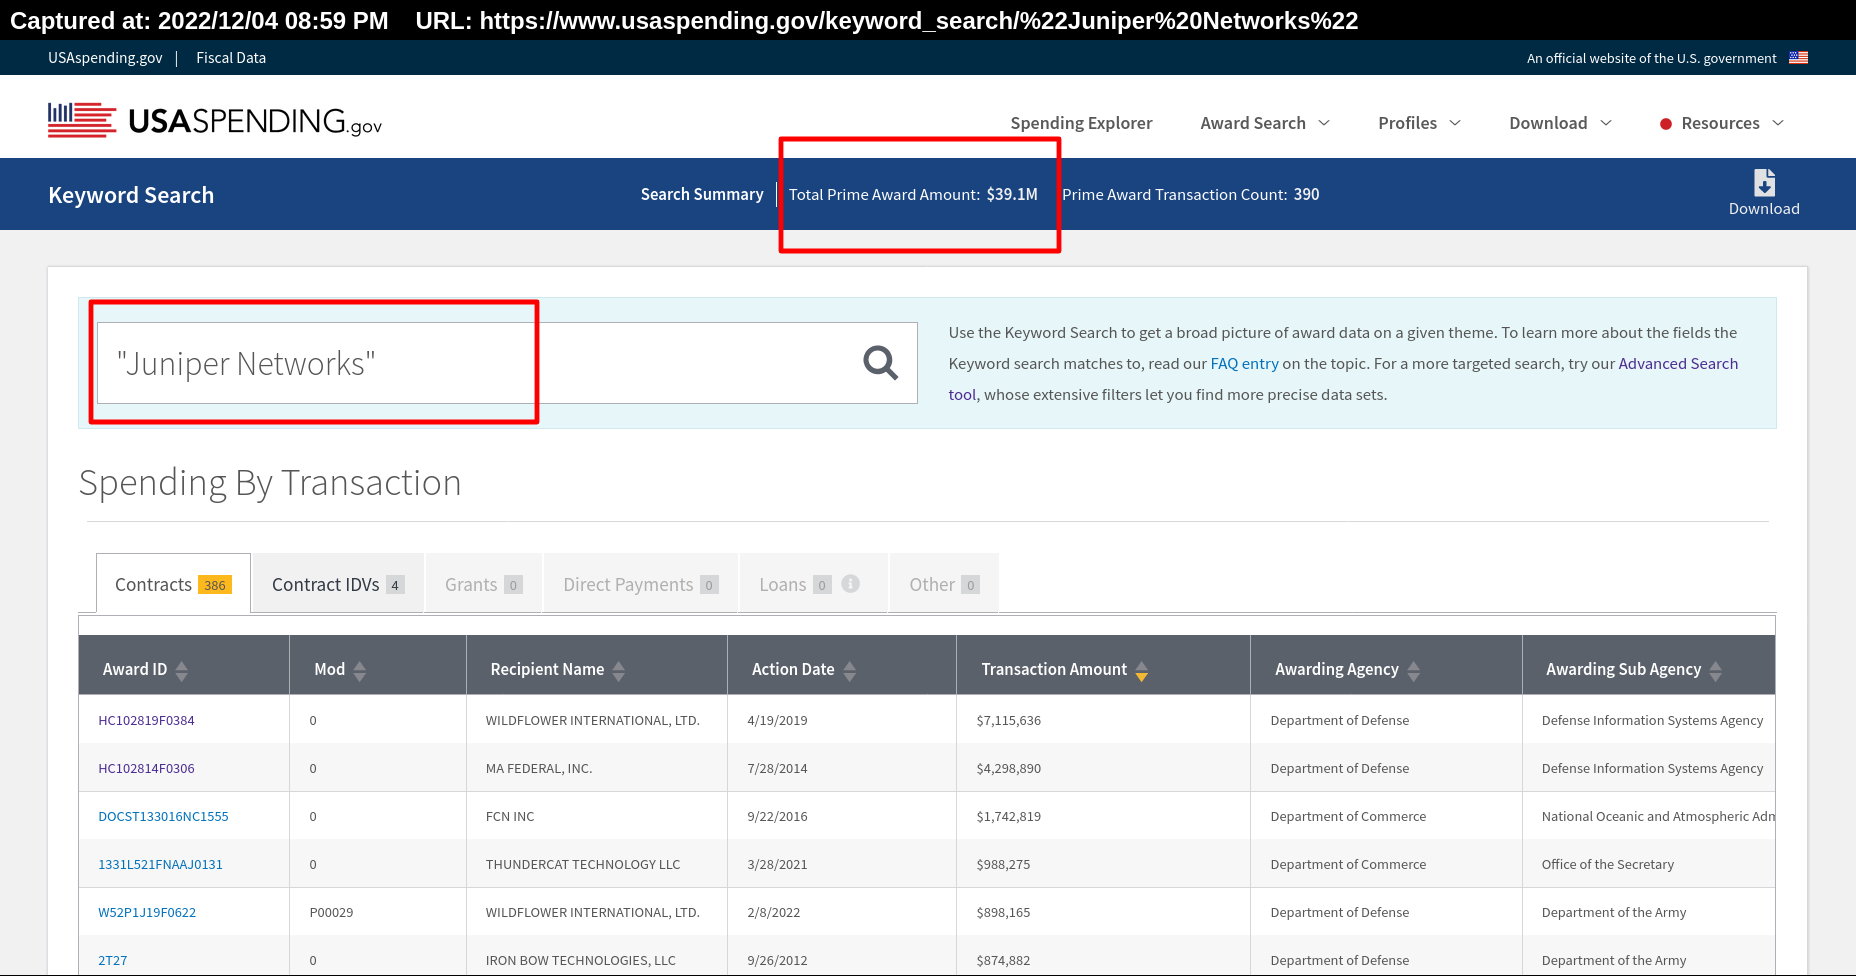Viewport: 1856px width, 976px height.
Task: Select the Contracts tab
Action: click(173, 584)
